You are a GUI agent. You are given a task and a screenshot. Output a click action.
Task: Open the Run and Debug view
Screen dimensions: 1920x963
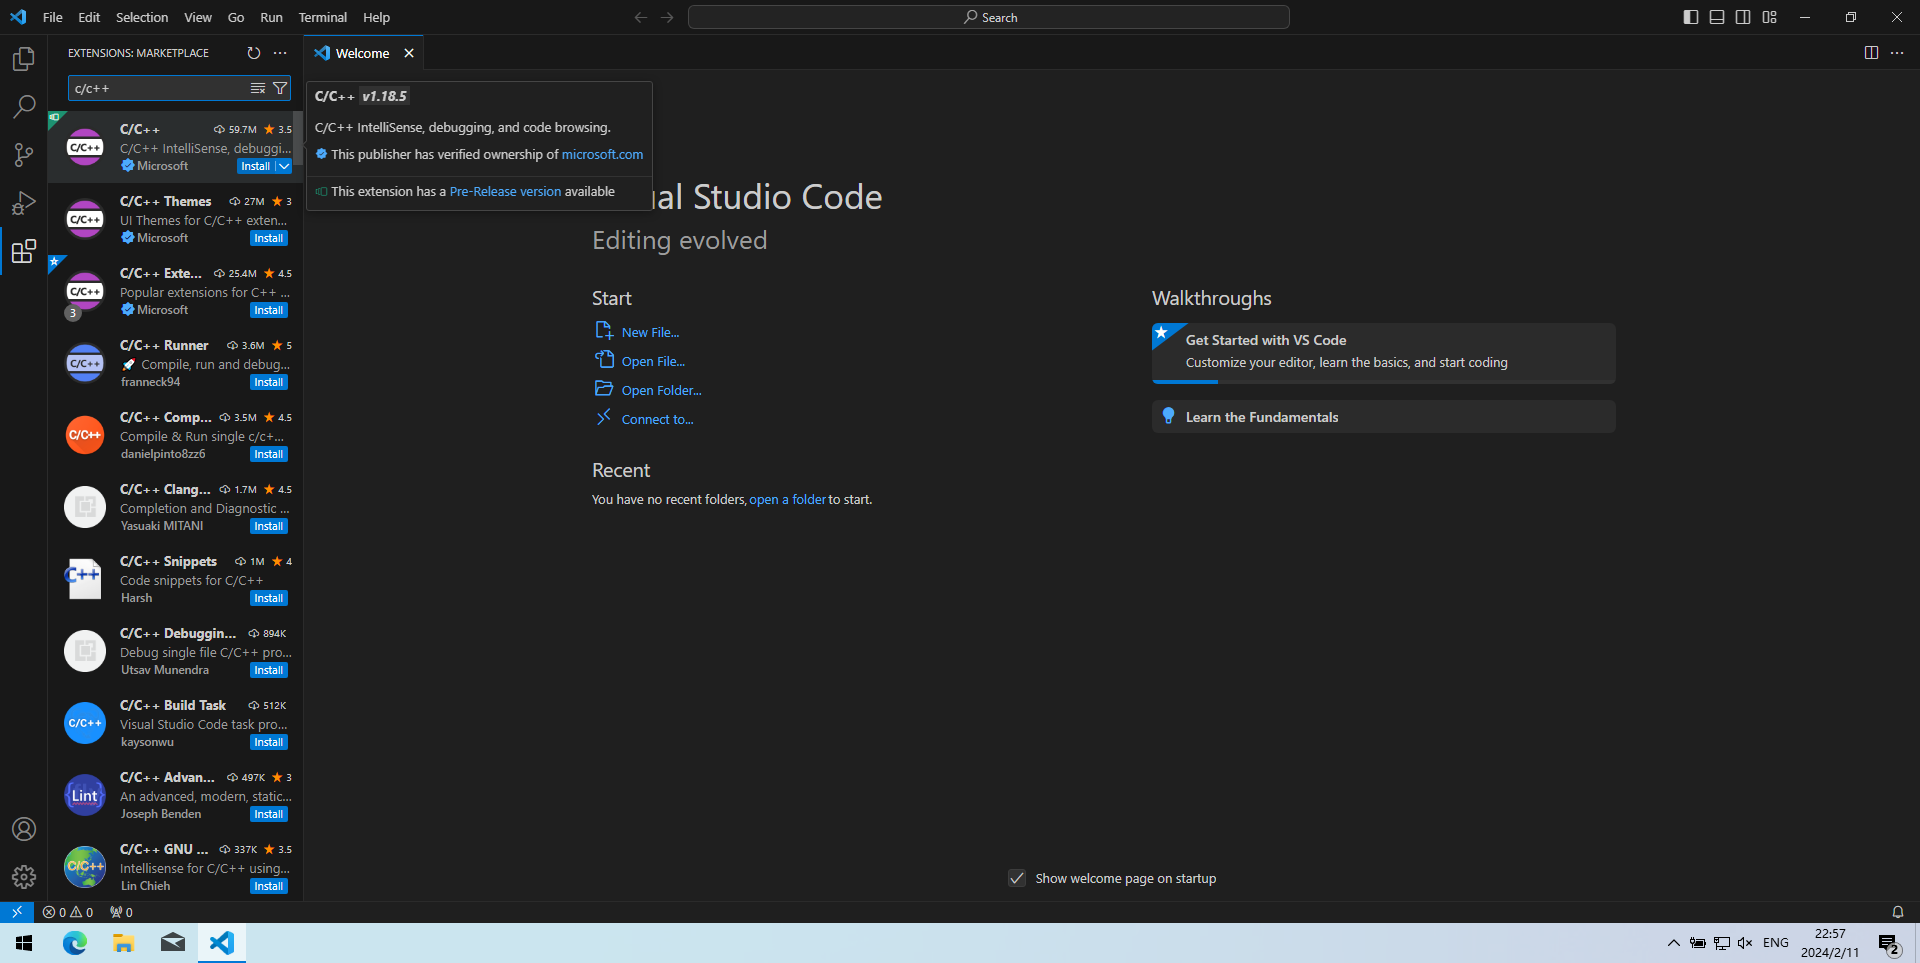24,203
